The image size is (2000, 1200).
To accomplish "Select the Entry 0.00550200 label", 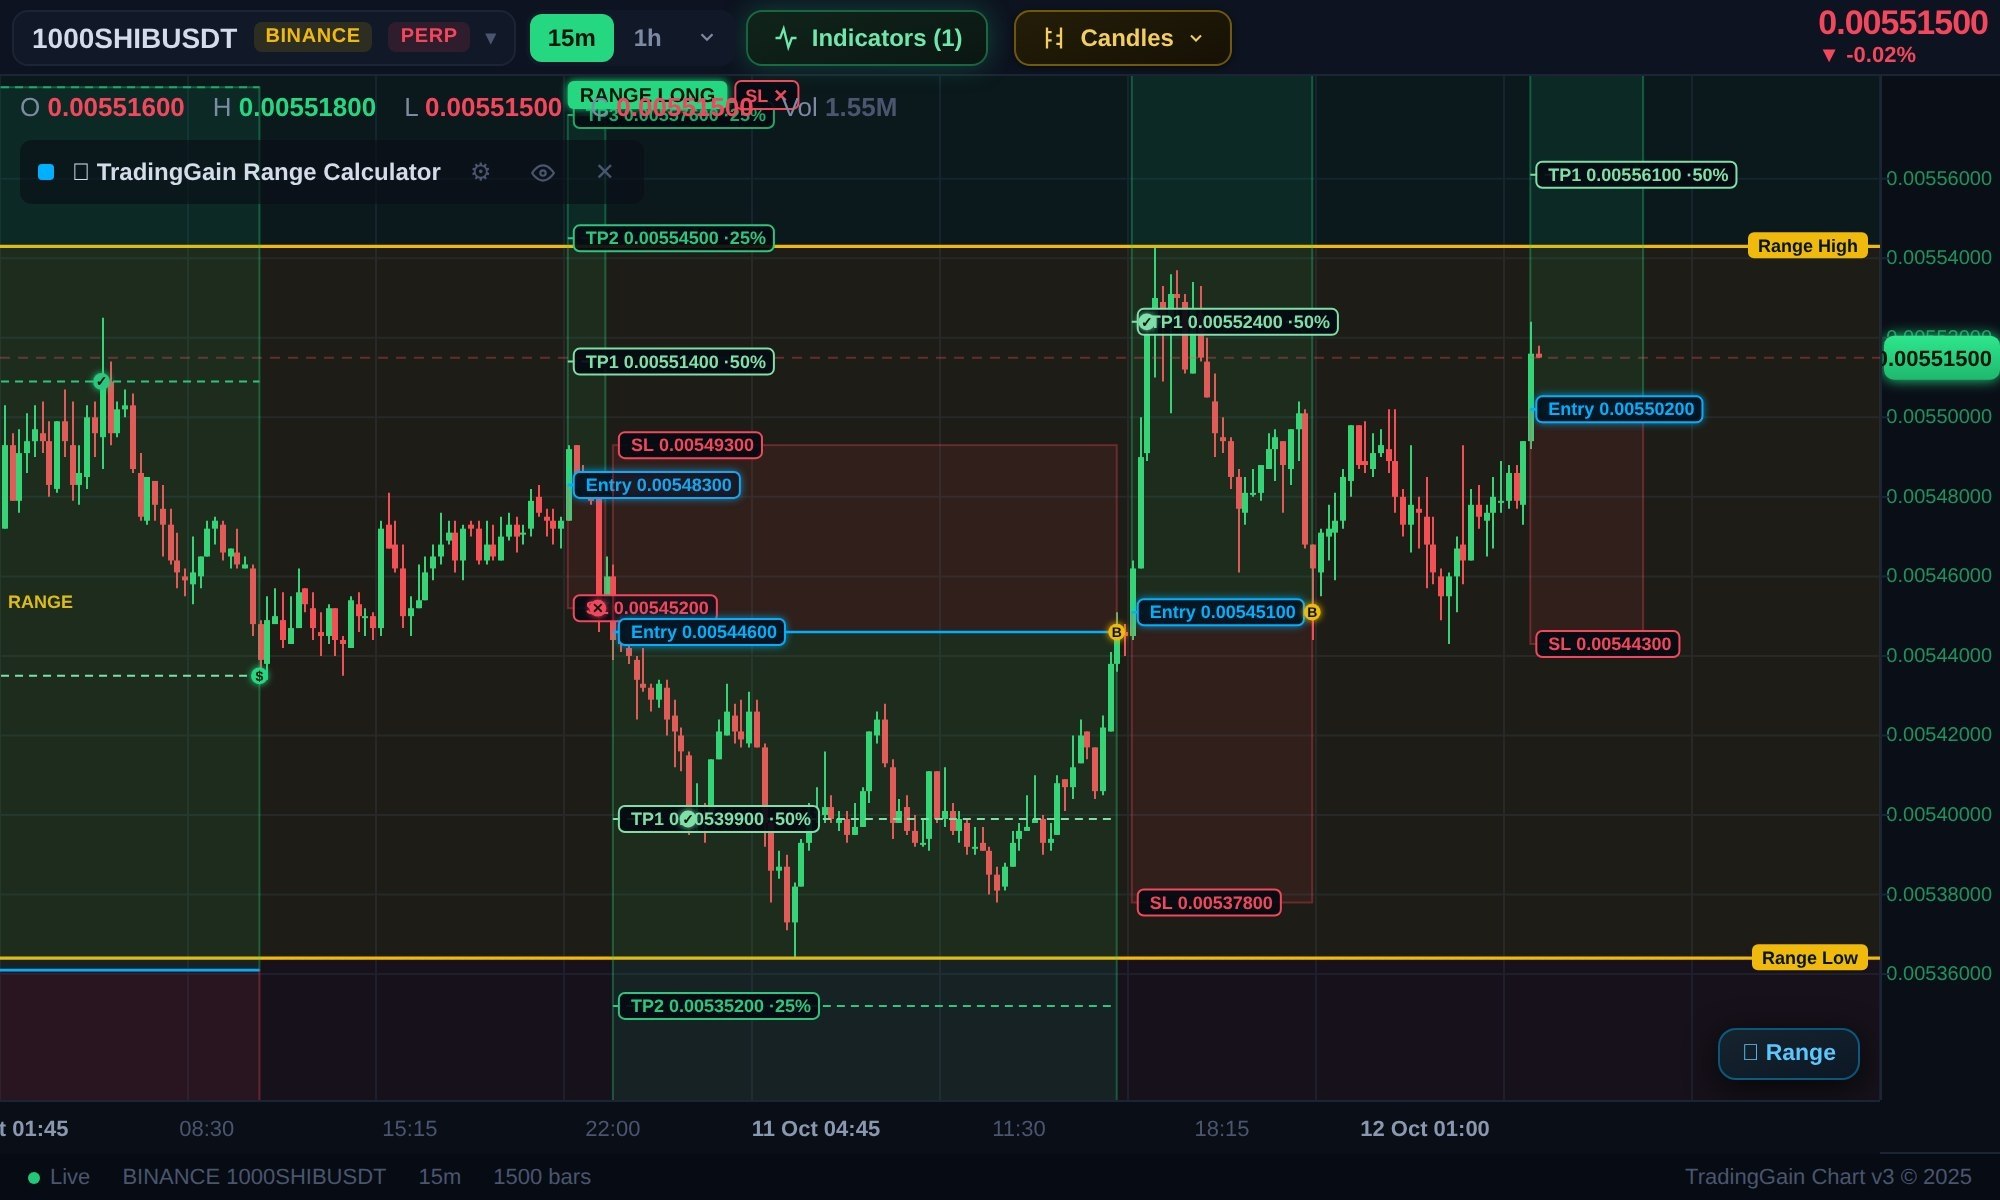I will (x=1620, y=409).
